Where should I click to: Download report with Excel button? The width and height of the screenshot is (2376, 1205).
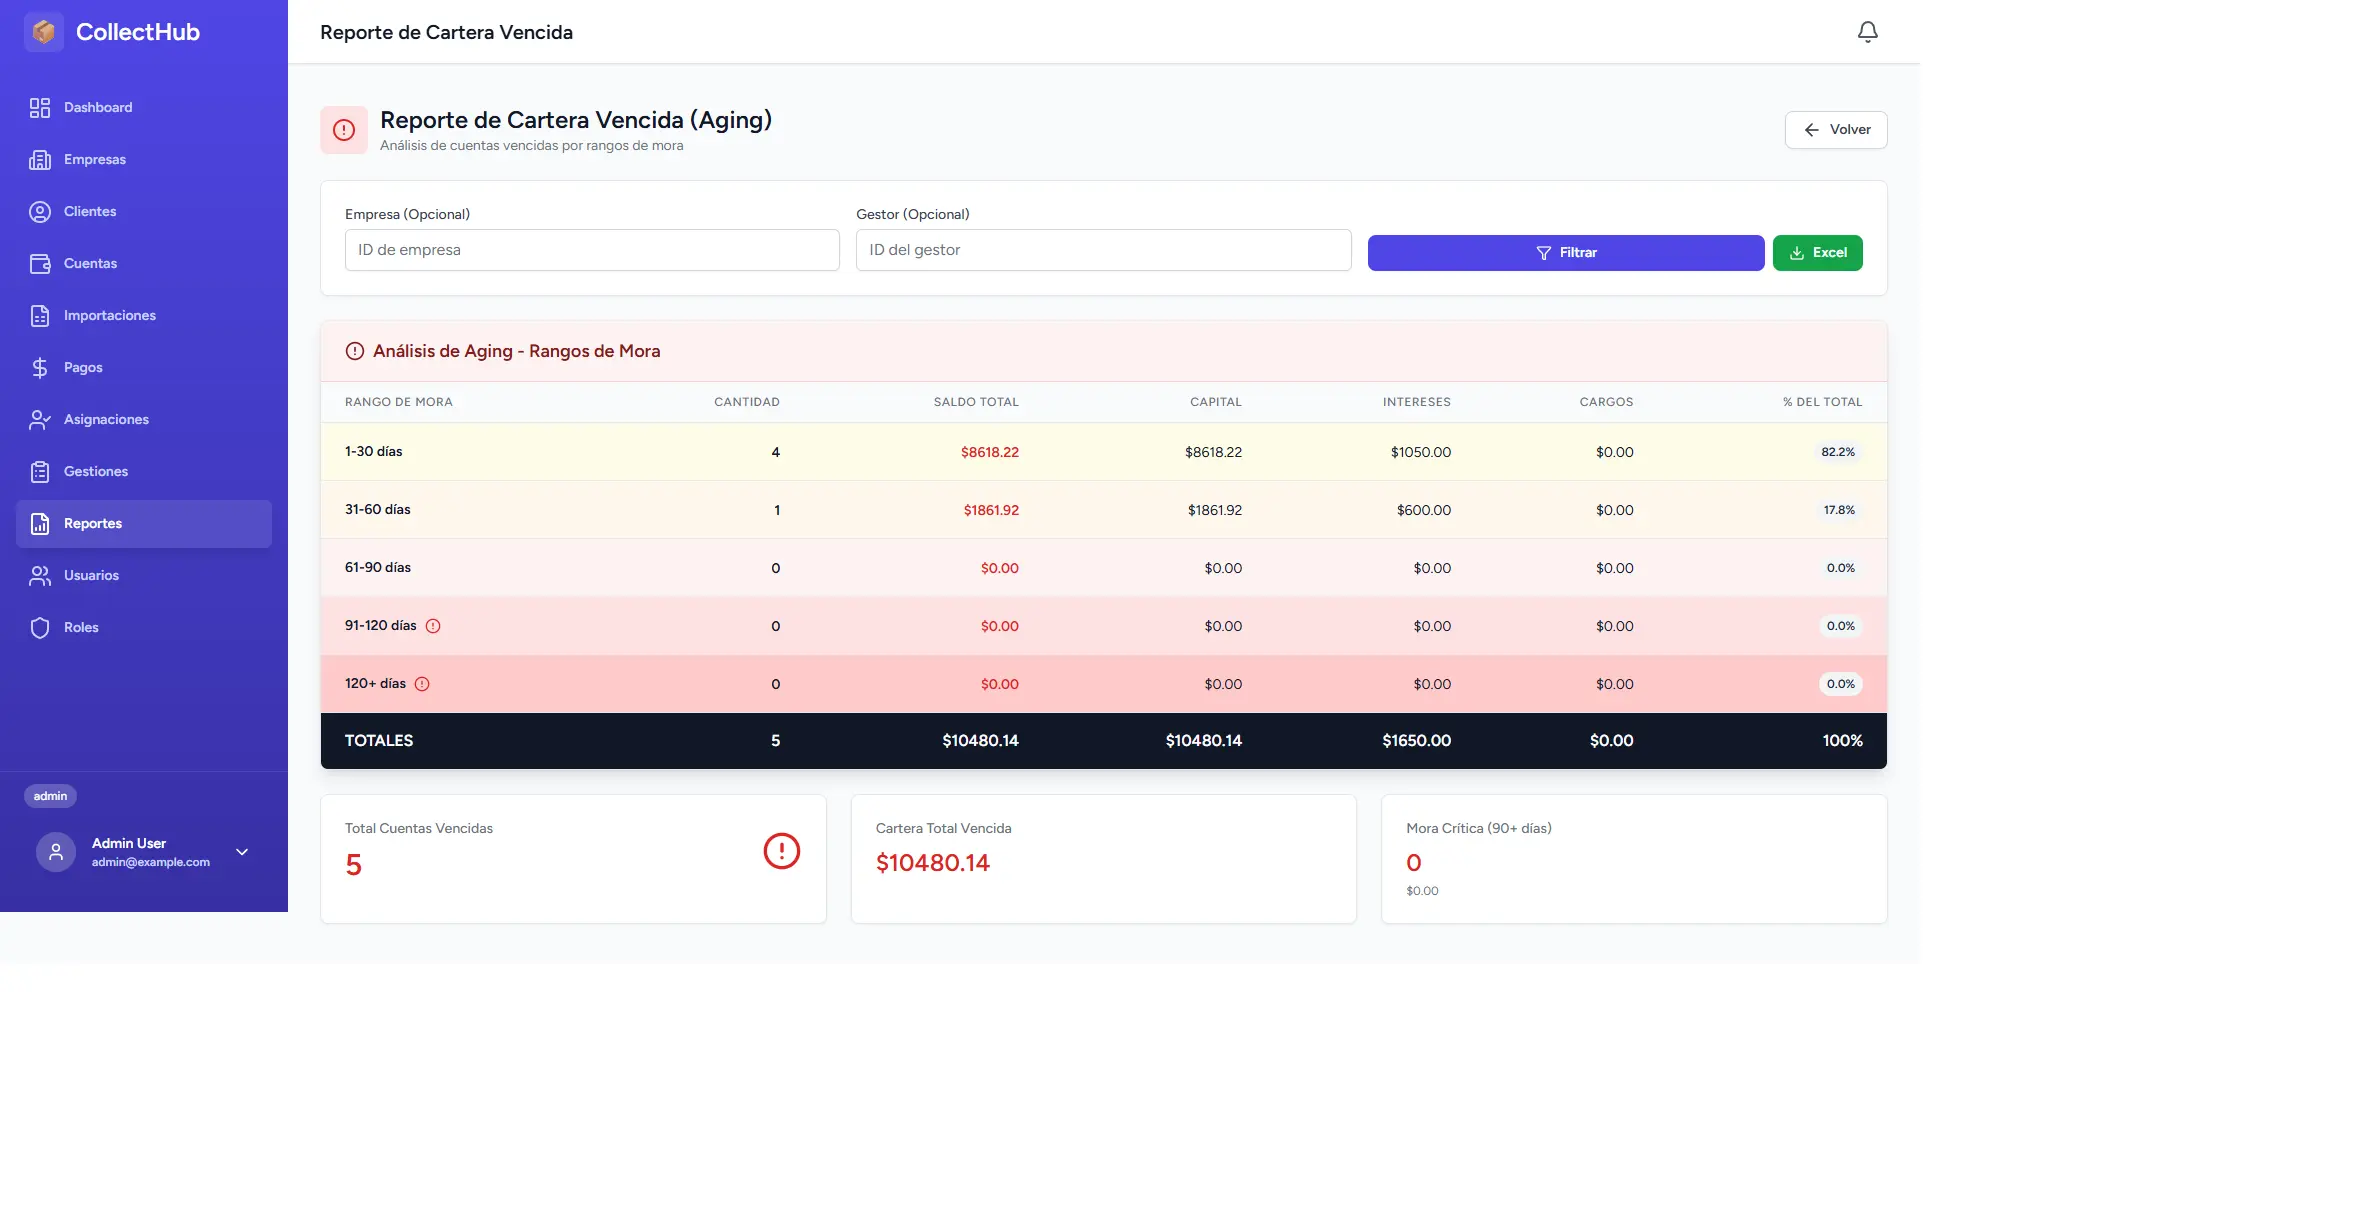1817,253
